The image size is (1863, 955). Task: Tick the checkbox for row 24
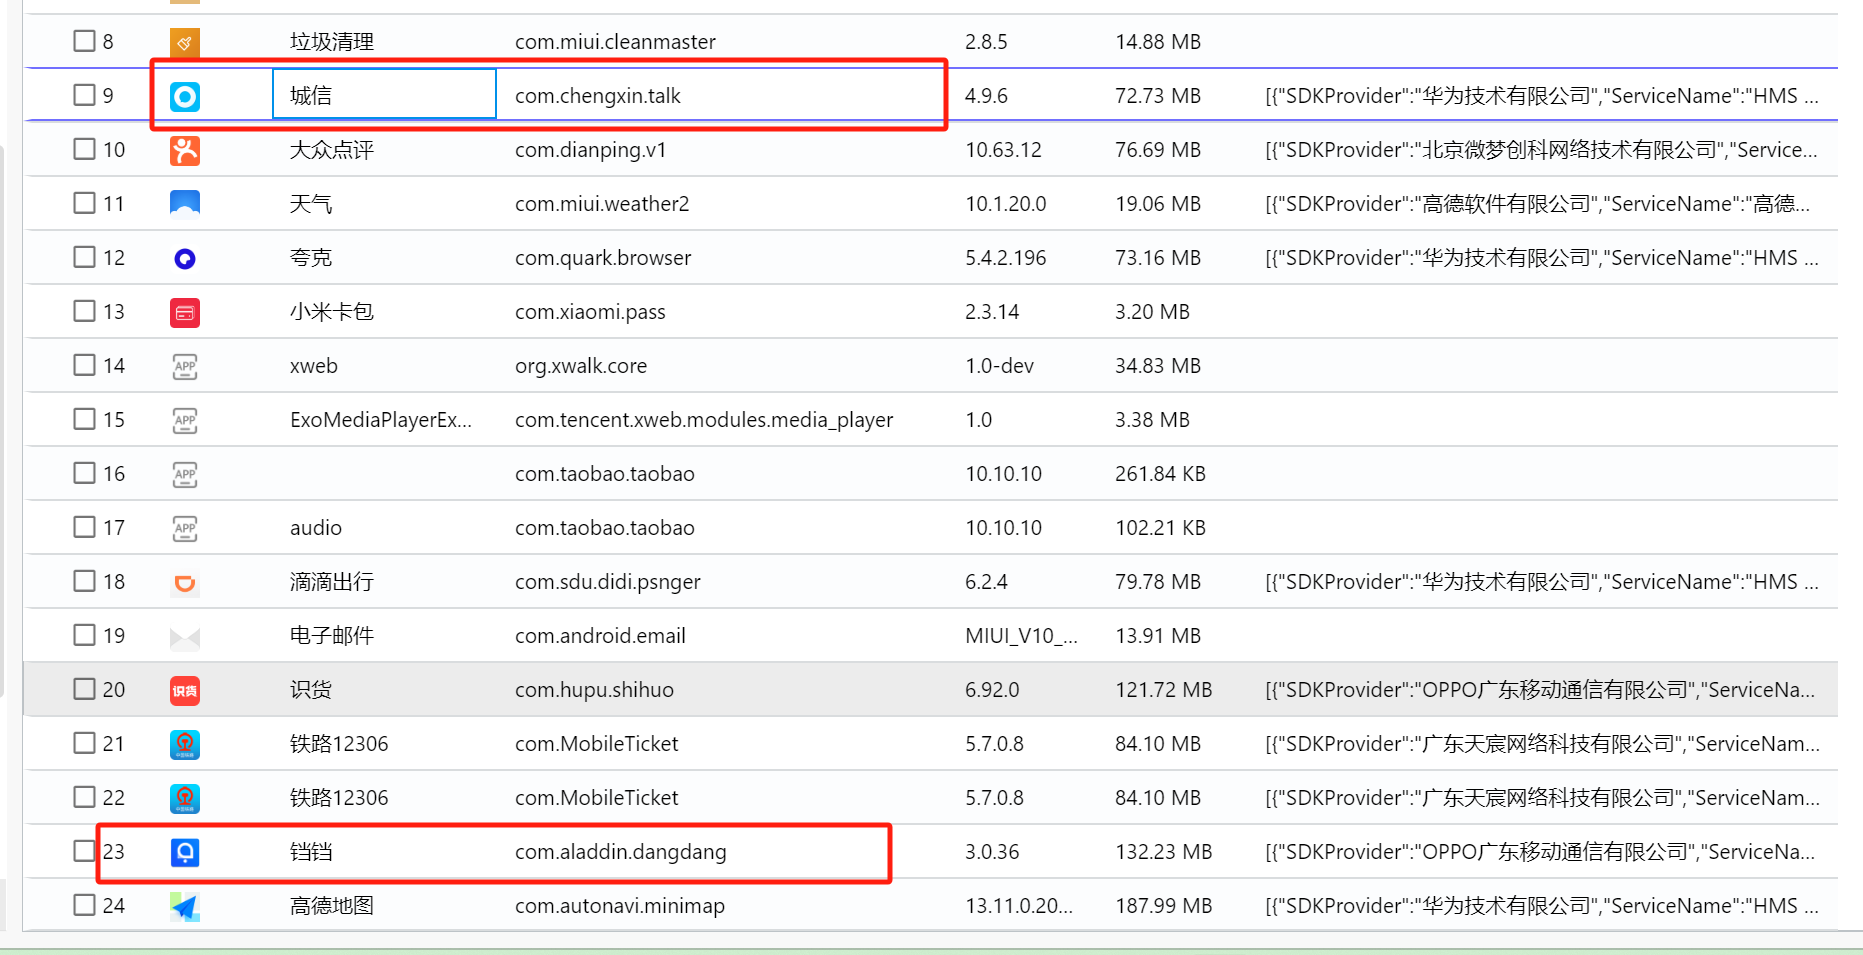pos(84,905)
